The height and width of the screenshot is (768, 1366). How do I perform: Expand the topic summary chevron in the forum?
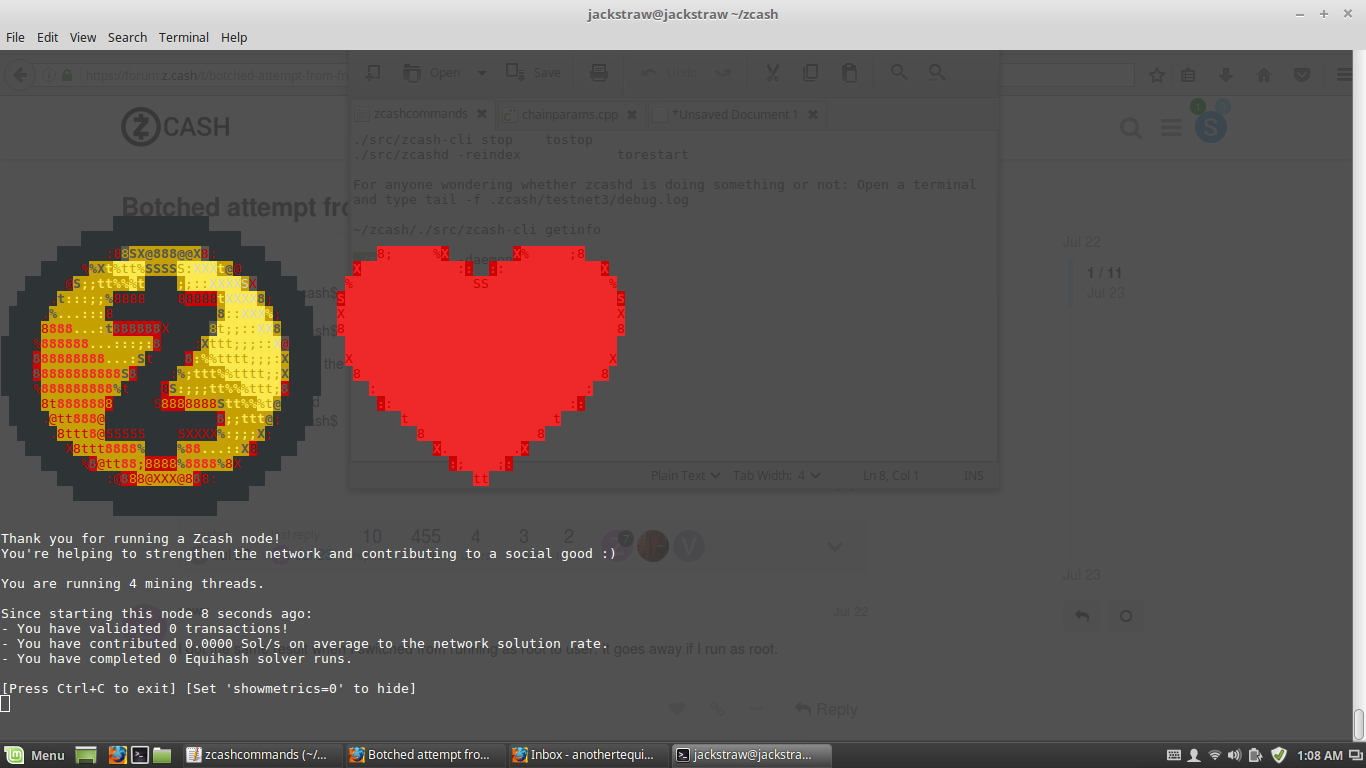[835, 547]
